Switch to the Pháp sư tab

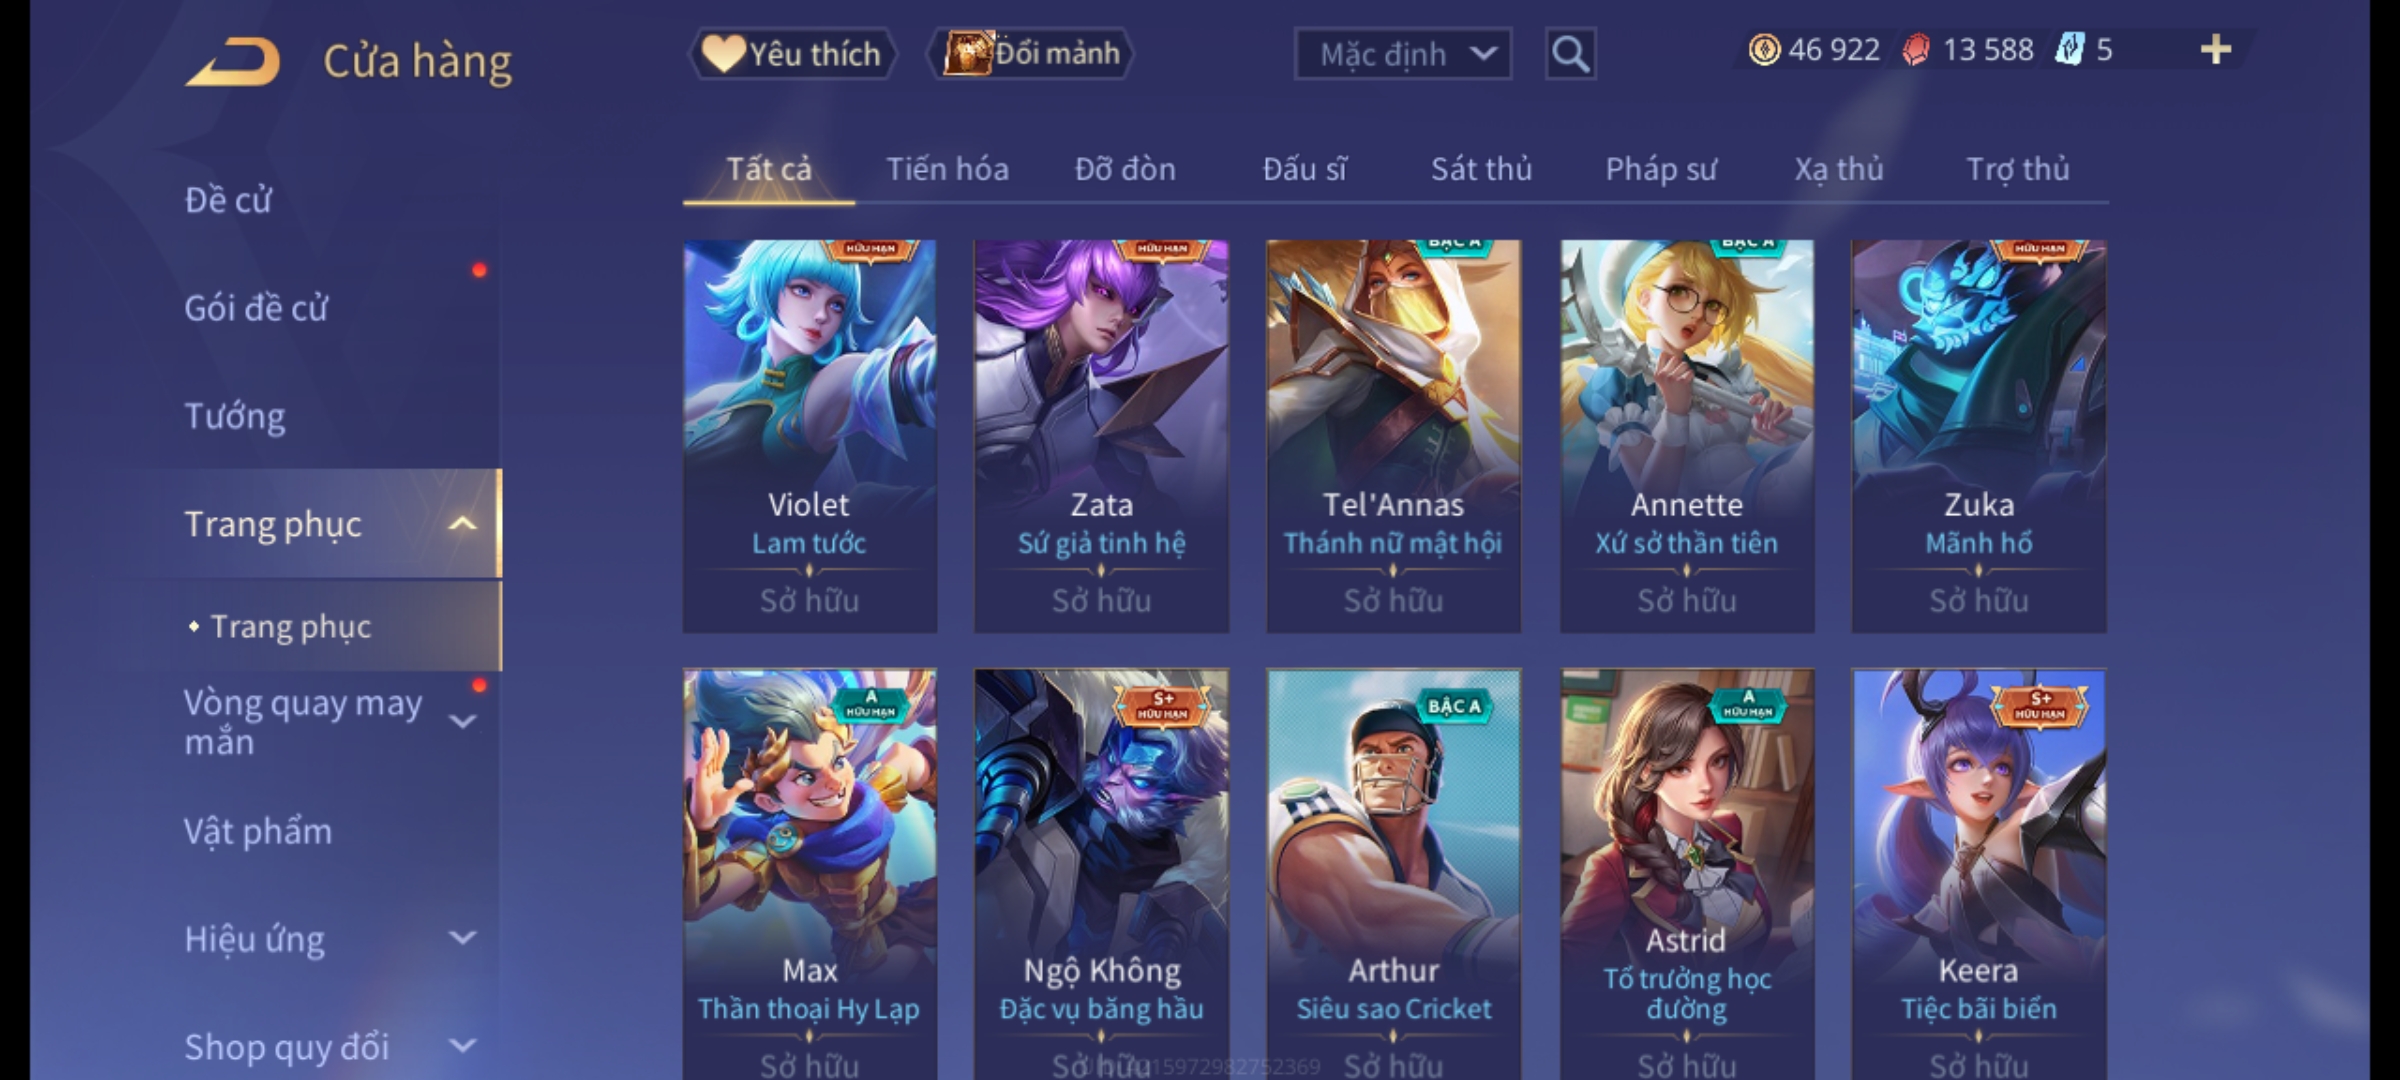click(1661, 170)
